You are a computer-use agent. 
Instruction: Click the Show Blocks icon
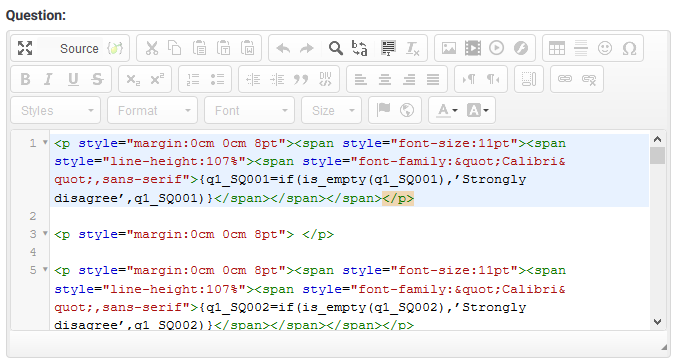pos(529,79)
